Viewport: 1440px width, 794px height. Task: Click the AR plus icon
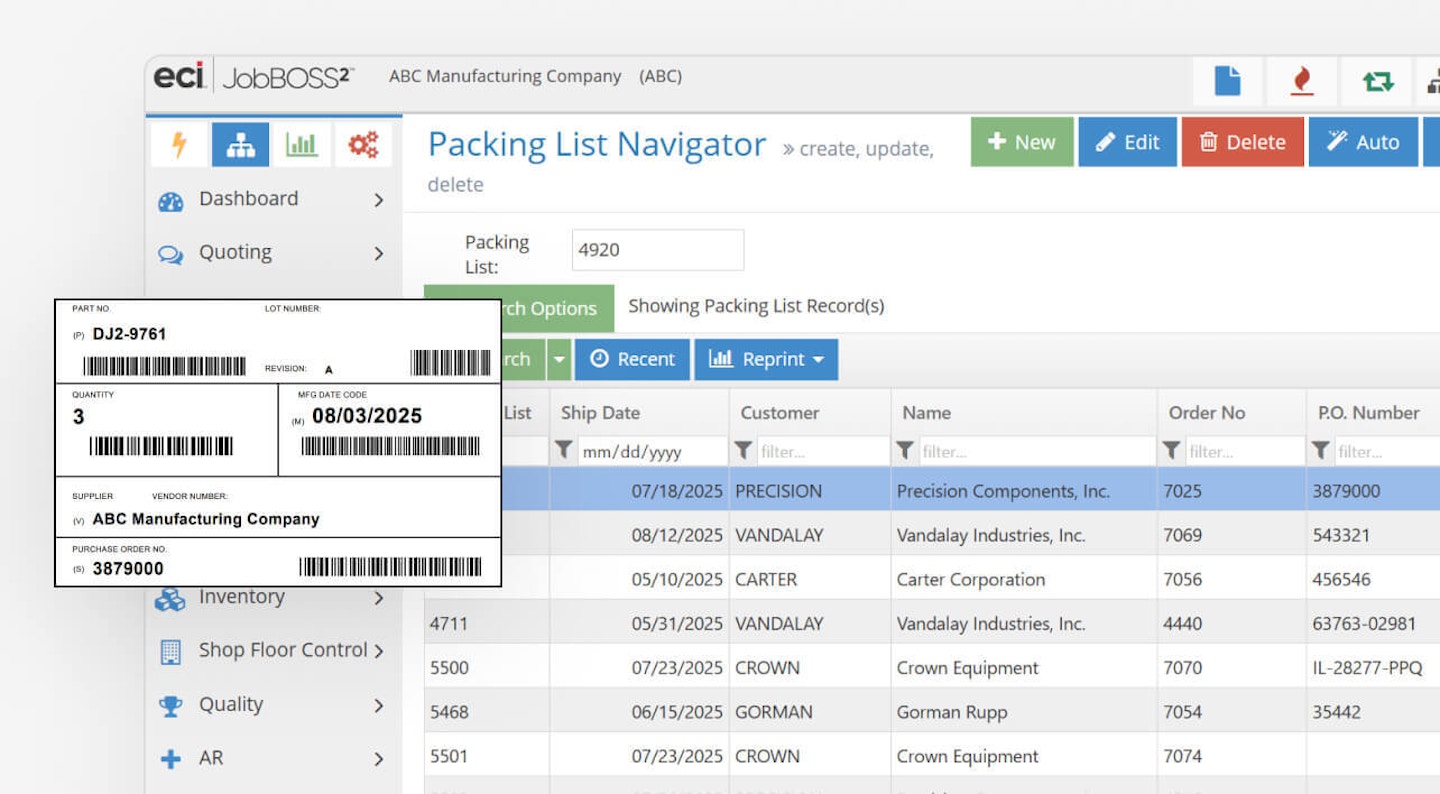coord(171,759)
